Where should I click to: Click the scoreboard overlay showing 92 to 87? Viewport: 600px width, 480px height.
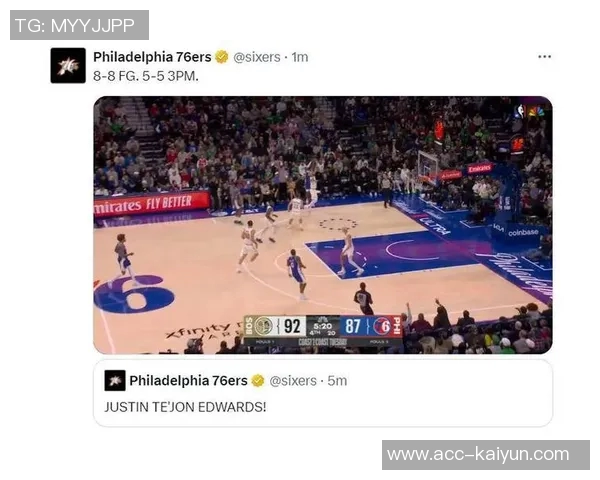(x=323, y=330)
